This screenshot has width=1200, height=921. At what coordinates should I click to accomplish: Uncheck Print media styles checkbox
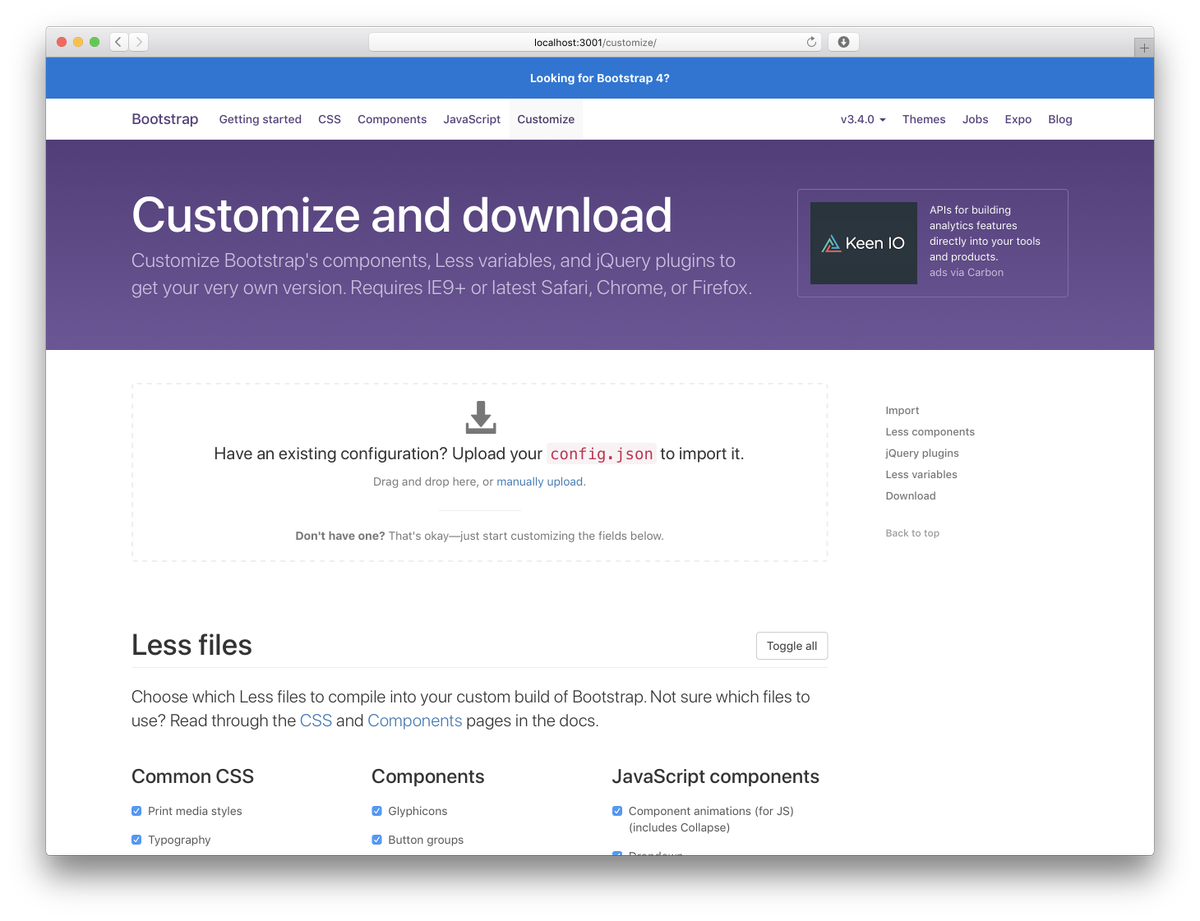pos(137,811)
